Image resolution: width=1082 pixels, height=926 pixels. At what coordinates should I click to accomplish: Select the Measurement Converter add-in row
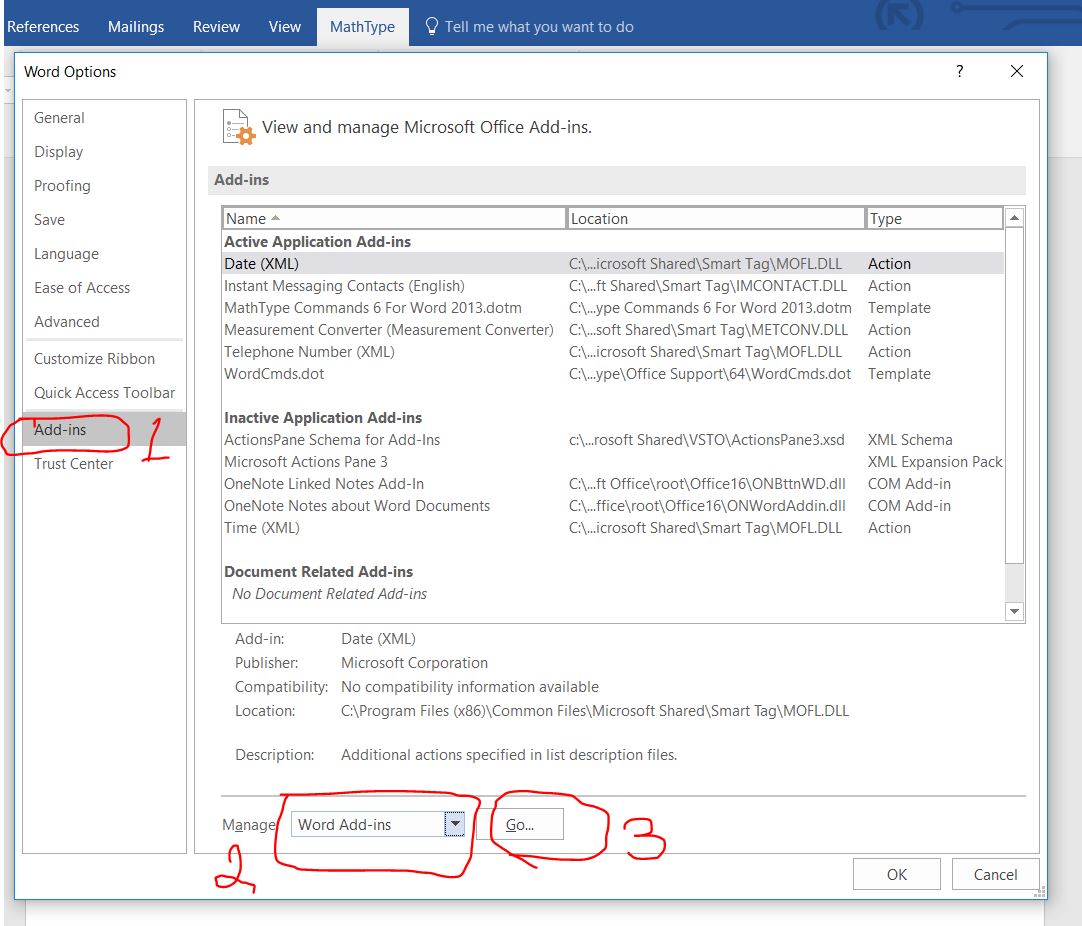pyautogui.click(x=613, y=330)
